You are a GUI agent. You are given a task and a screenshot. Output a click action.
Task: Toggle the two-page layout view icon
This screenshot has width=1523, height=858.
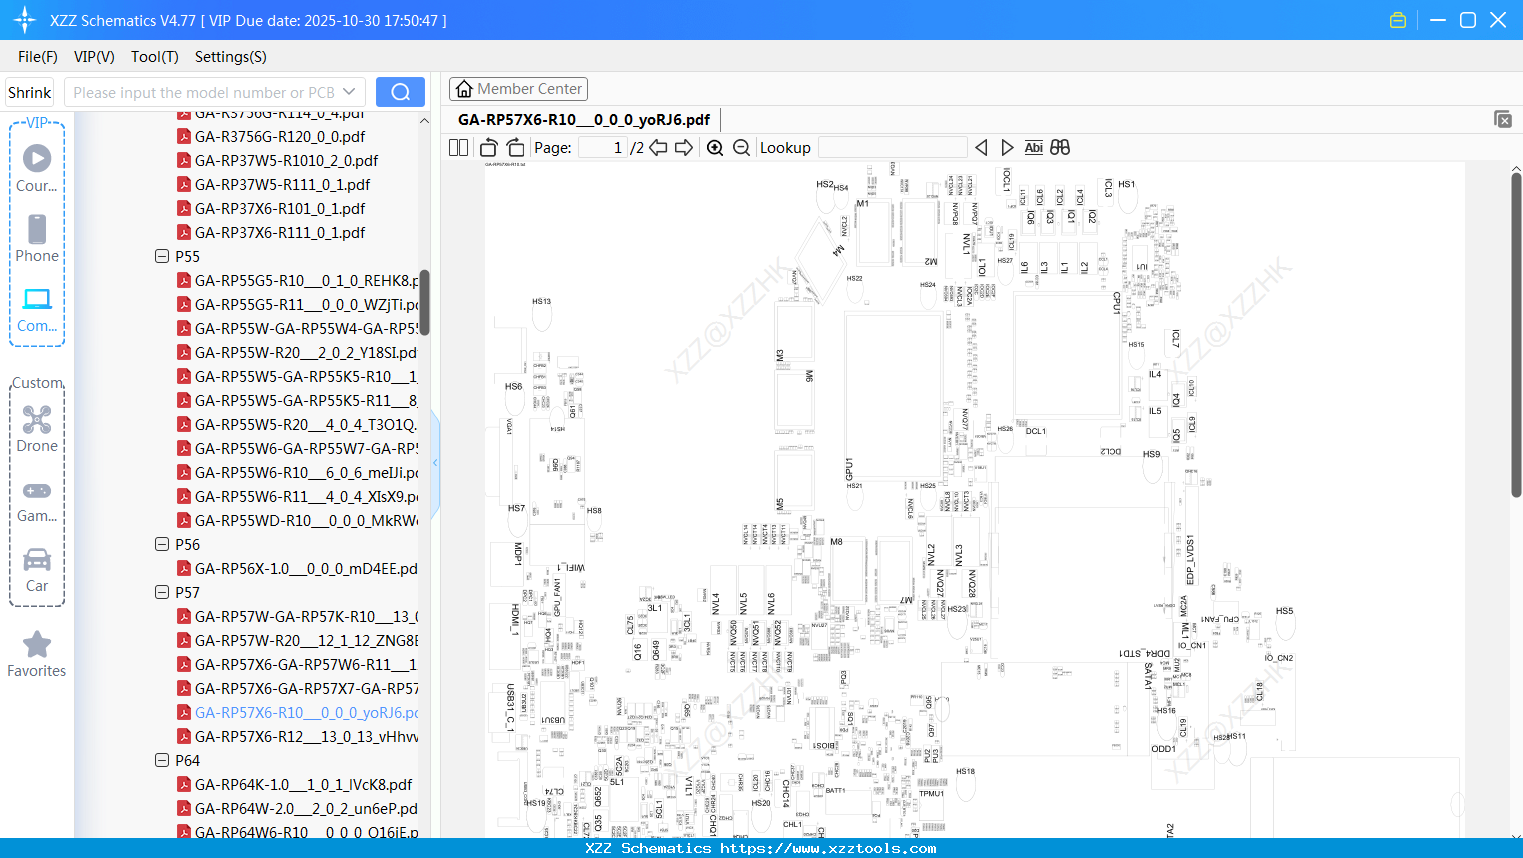459,148
